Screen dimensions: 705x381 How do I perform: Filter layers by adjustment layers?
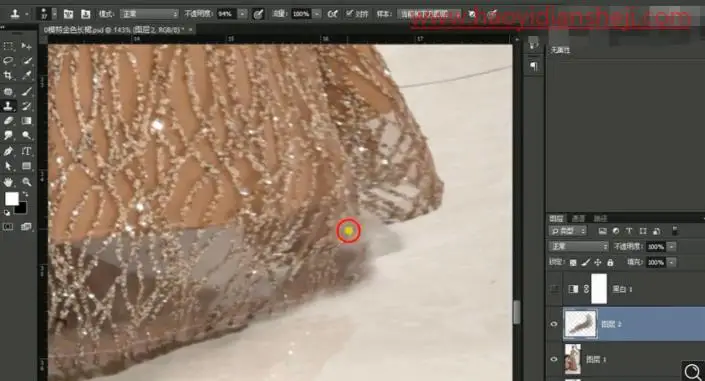(616, 231)
